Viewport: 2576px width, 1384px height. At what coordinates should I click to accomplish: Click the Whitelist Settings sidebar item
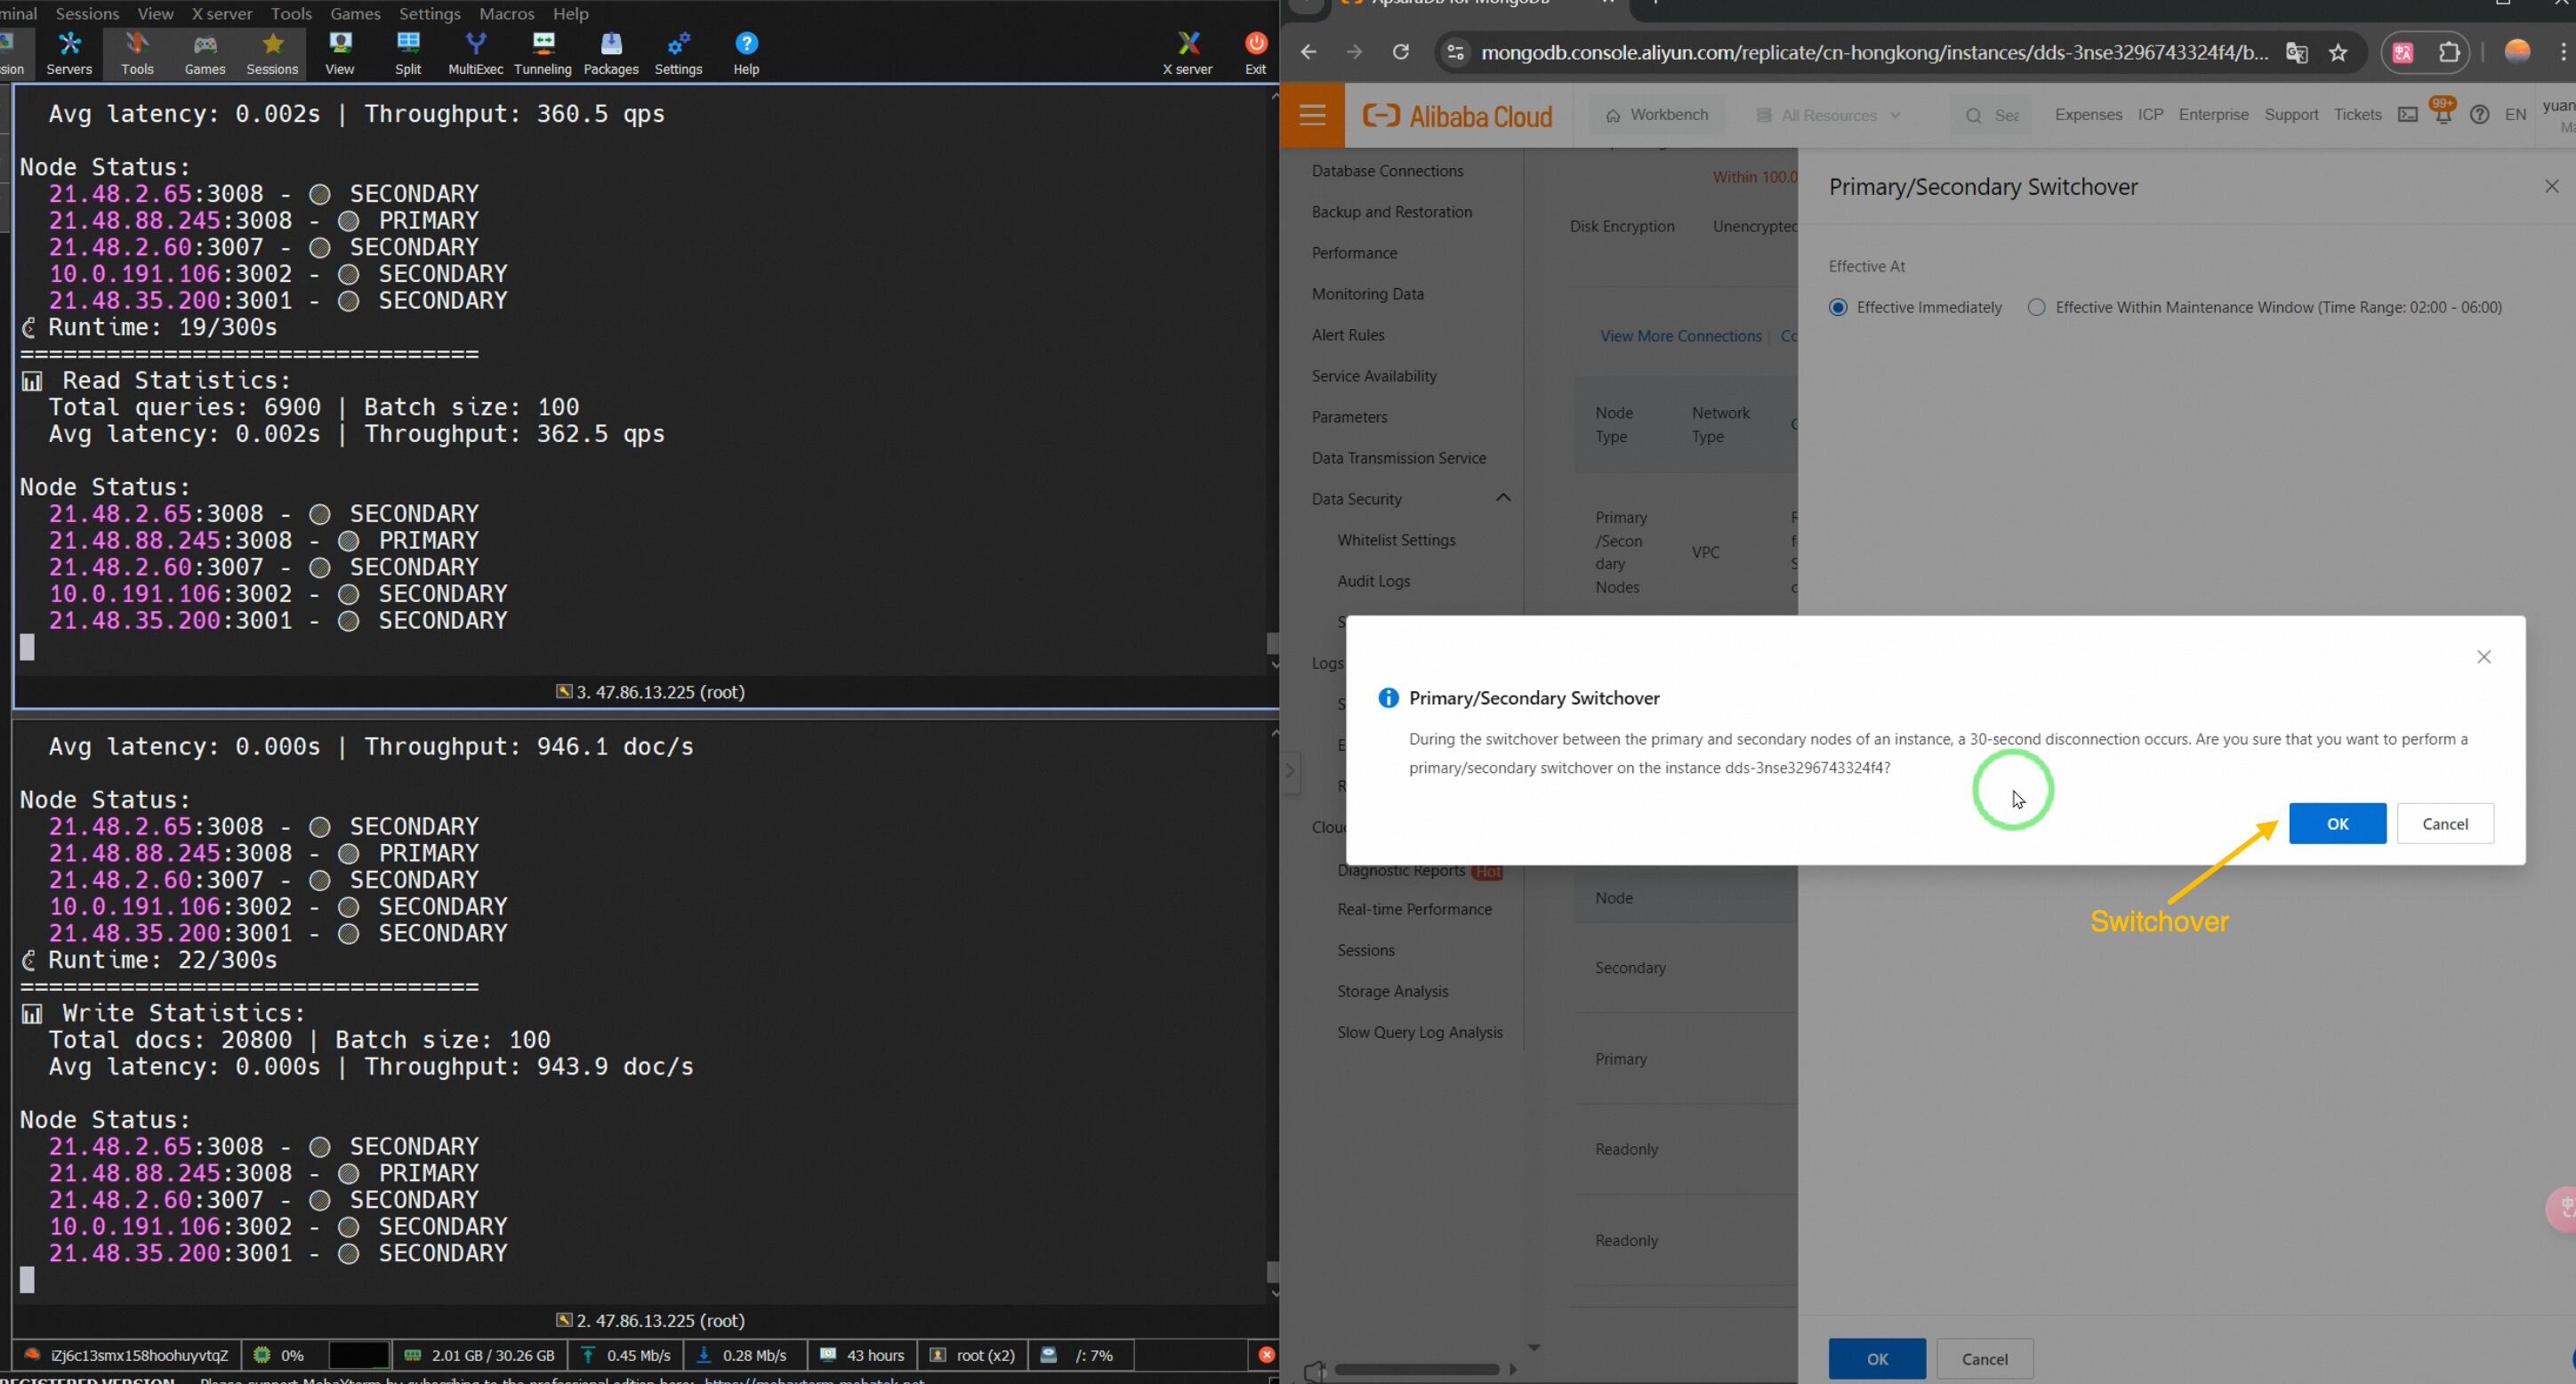click(1396, 540)
